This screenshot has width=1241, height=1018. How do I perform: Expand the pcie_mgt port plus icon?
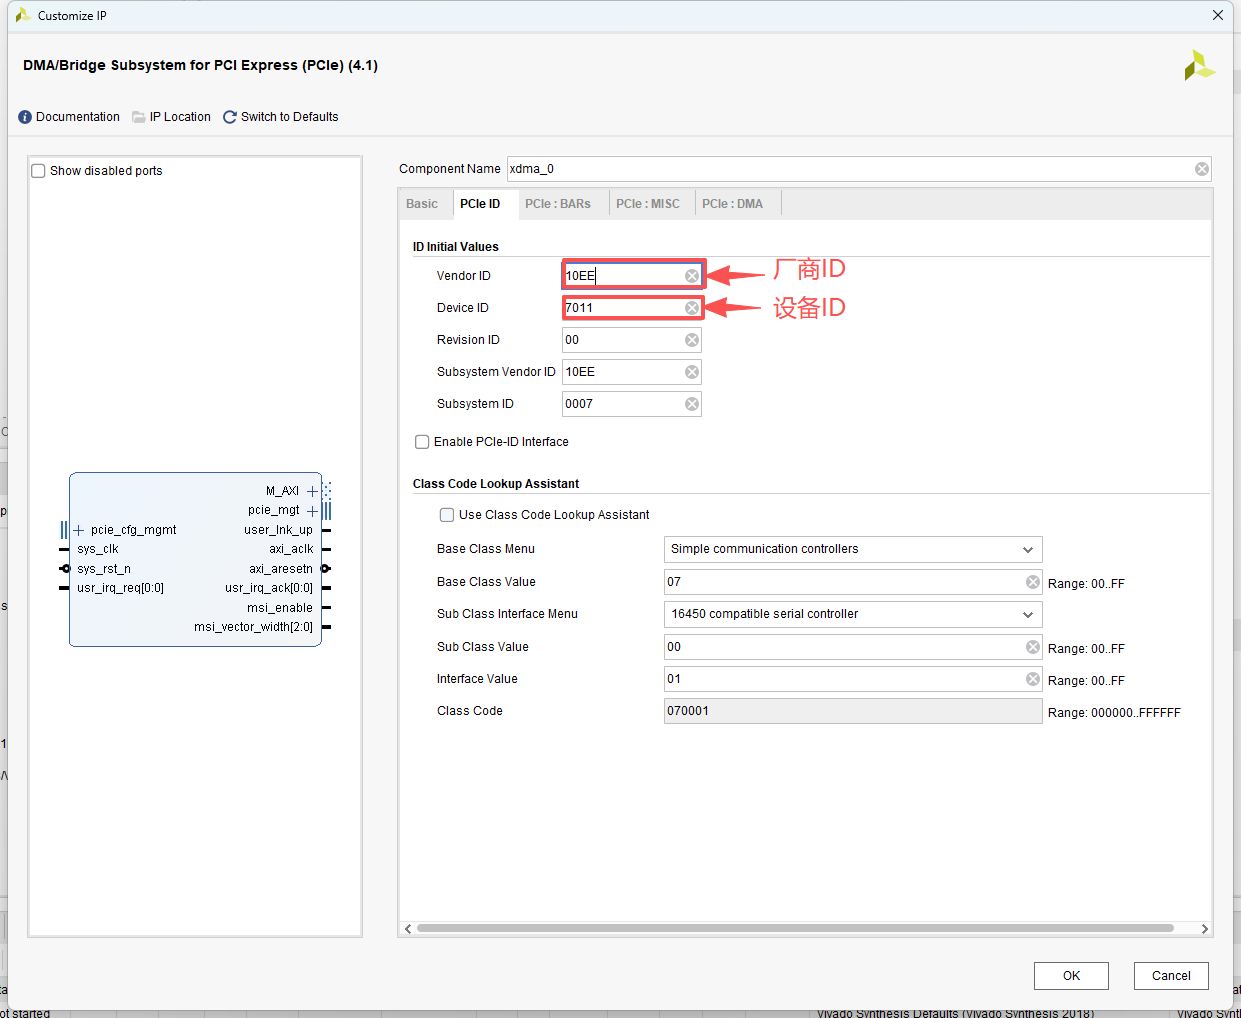click(x=312, y=511)
